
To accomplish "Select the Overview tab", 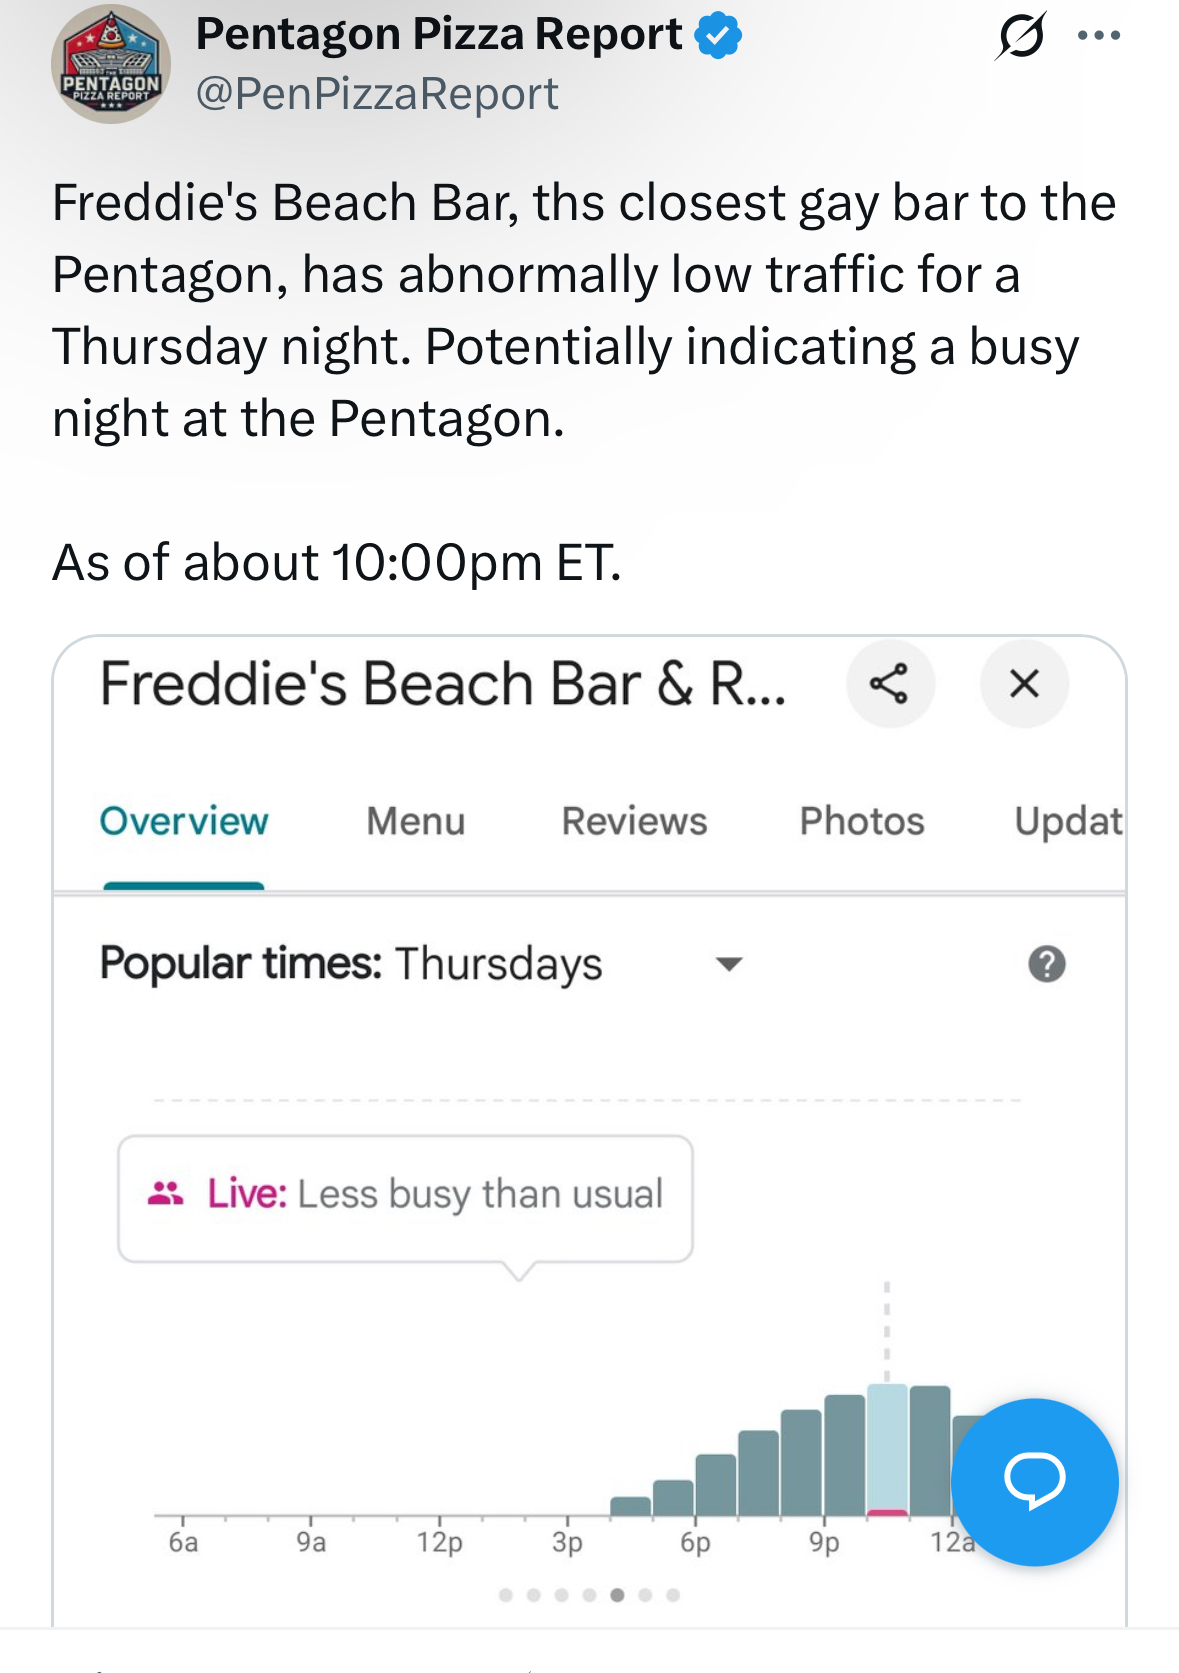I will [184, 821].
